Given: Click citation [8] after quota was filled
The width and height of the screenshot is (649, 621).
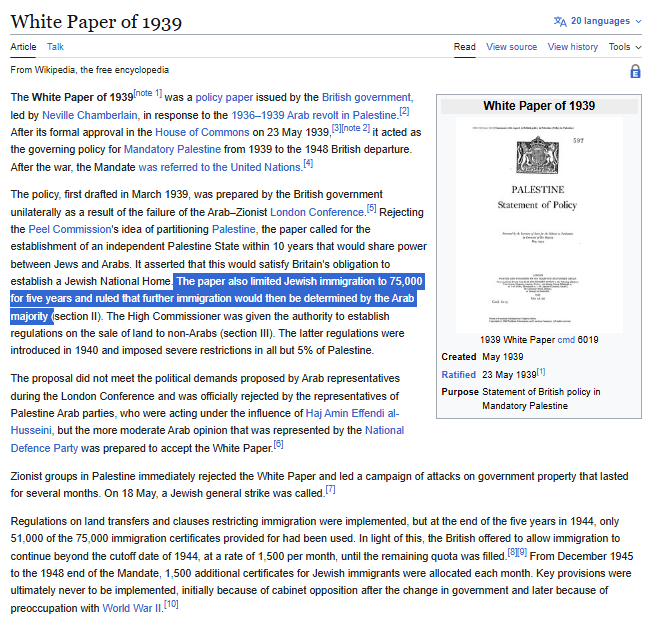Looking at the screenshot, I should click(512, 552).
